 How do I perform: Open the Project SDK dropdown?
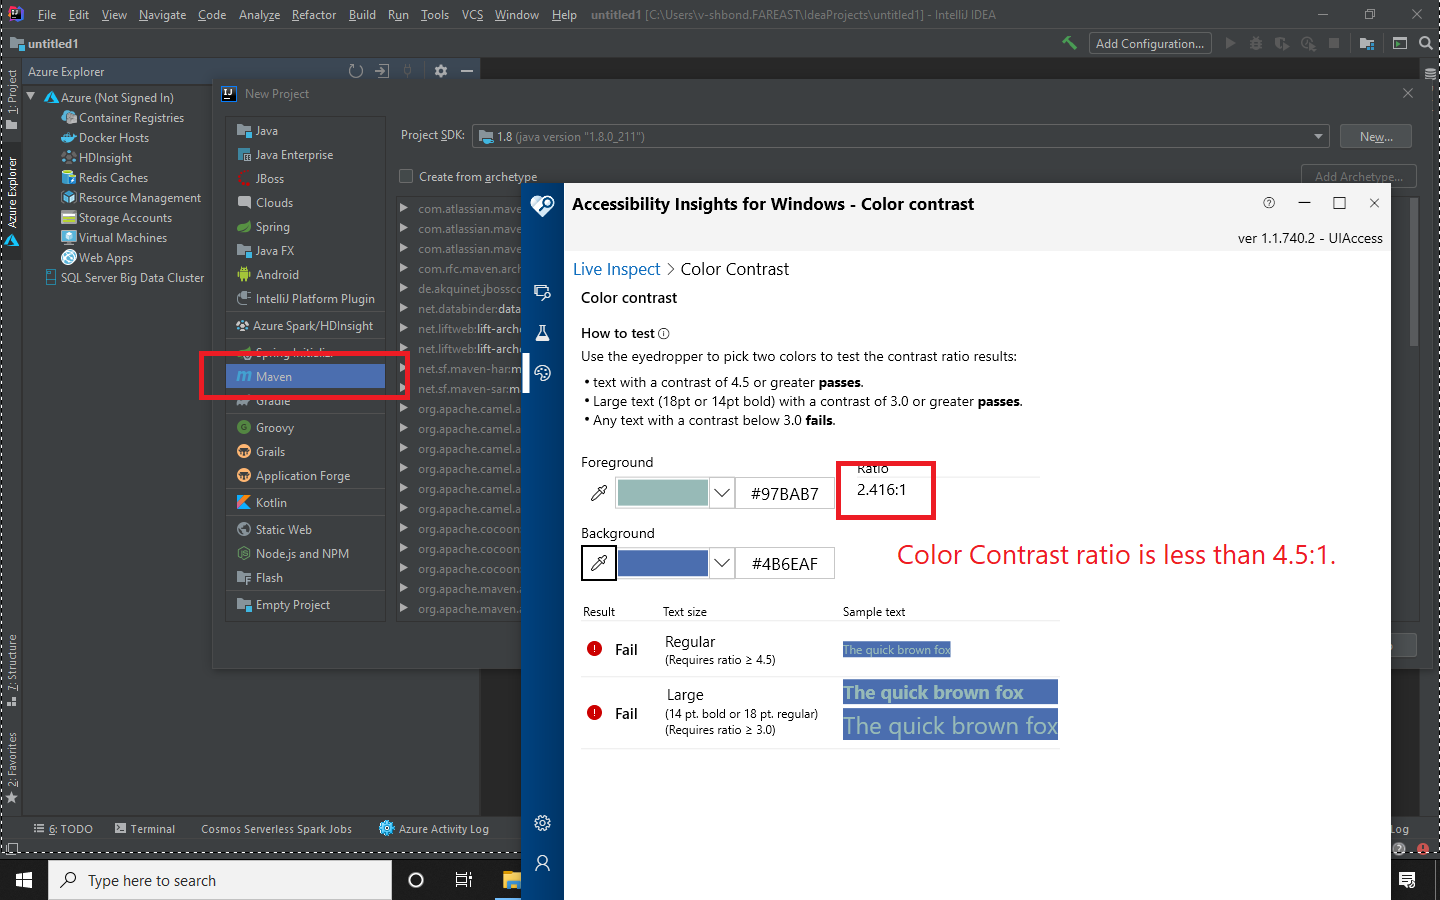[1318, 134]
